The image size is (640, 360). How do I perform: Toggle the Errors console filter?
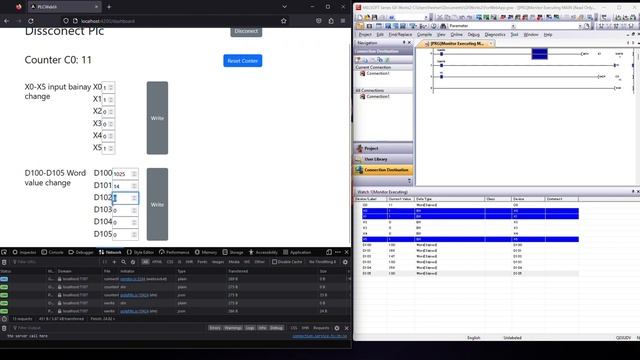coord(215,328)
